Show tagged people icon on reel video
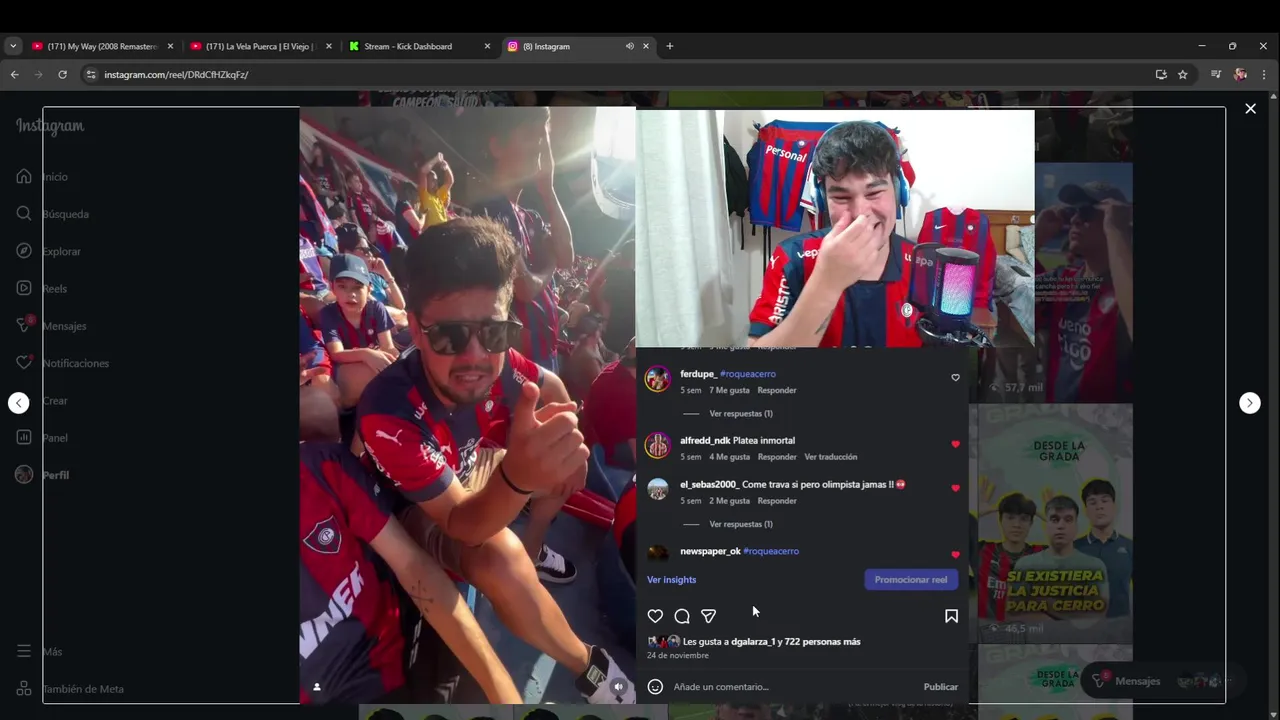The height and width of the screenshot is (720, 1280). point(317,687)
